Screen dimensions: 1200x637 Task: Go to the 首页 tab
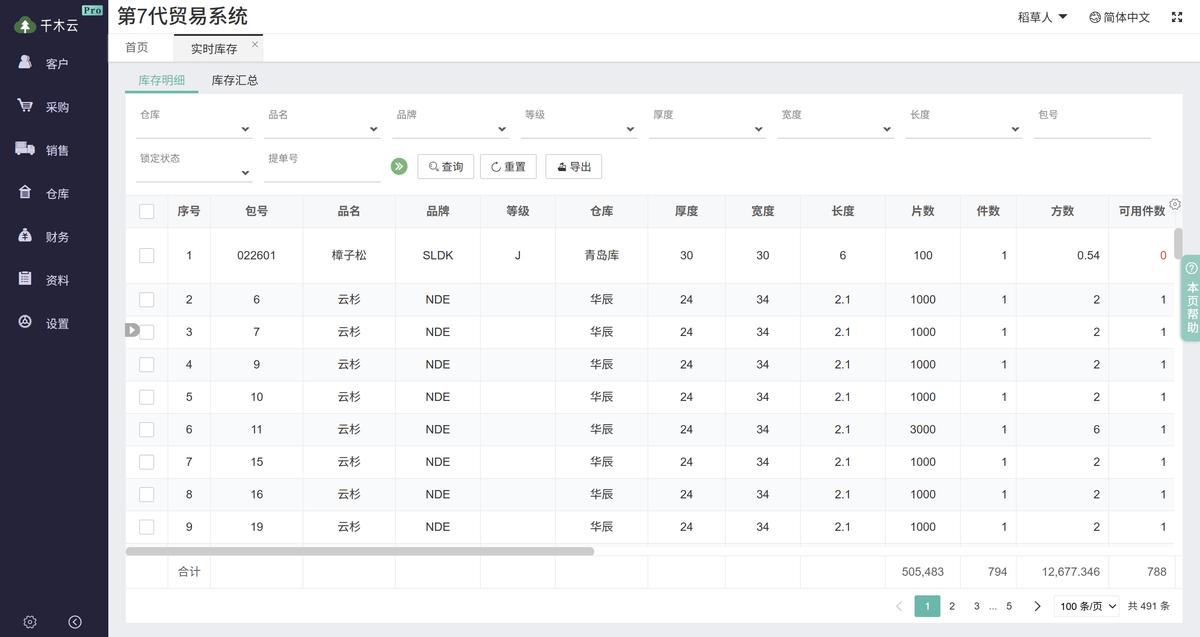click(x=137, y=48)
